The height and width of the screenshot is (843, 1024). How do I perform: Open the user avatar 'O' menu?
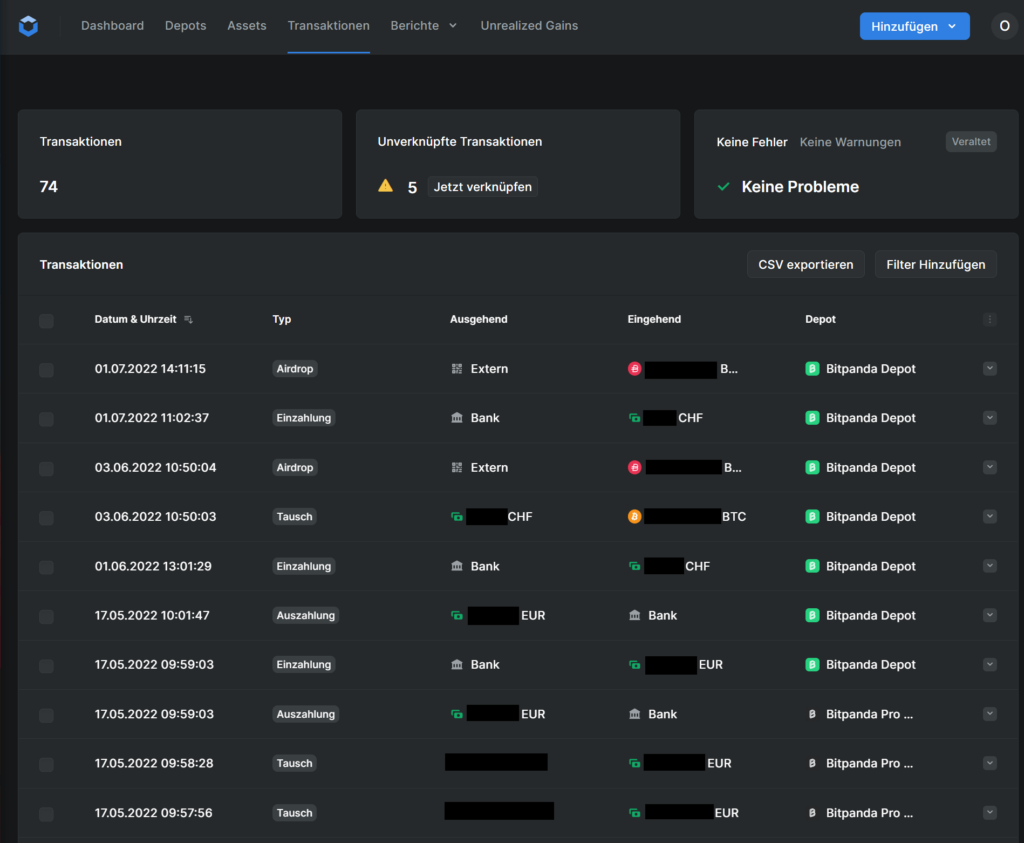click(1004, 26)
